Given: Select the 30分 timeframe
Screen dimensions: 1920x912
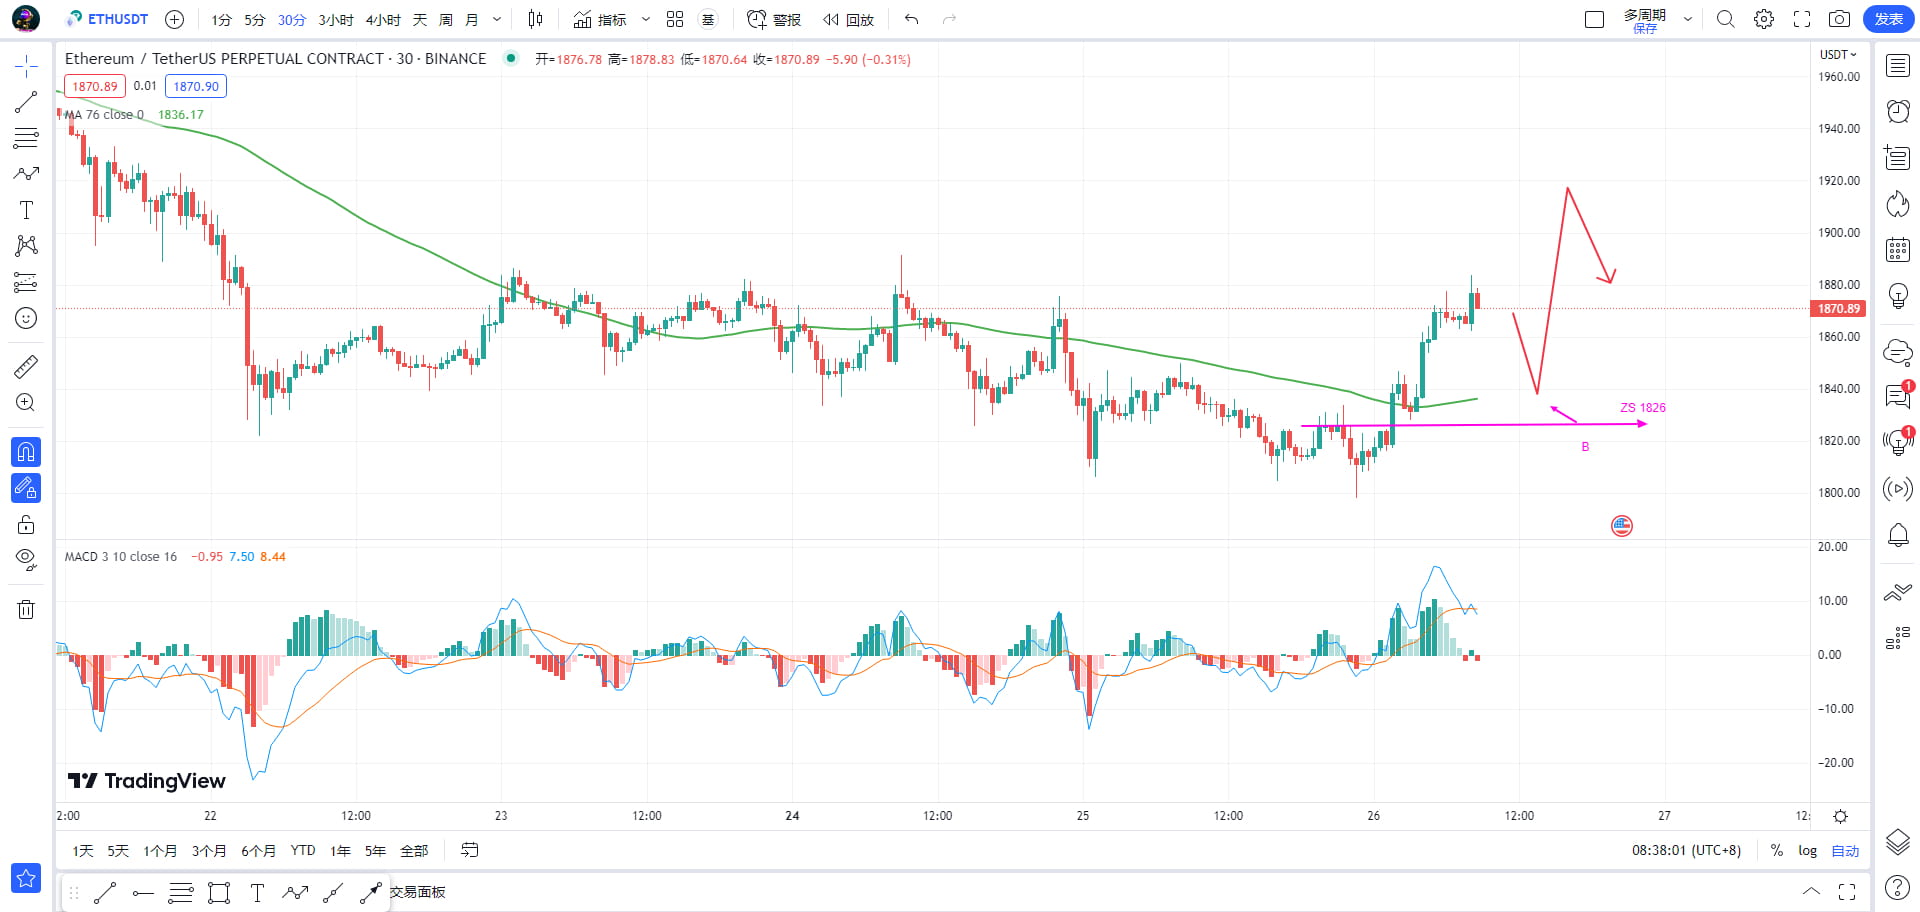Looking at the screenshot, I should point(292,20).
